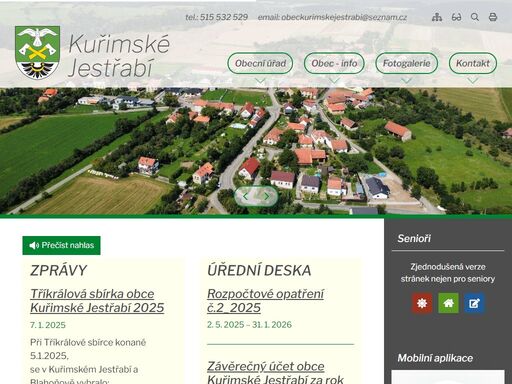Screen dimensions: 512x384
Task: Click the date 7. 1. 2025
Action: [x=48, y=325]
